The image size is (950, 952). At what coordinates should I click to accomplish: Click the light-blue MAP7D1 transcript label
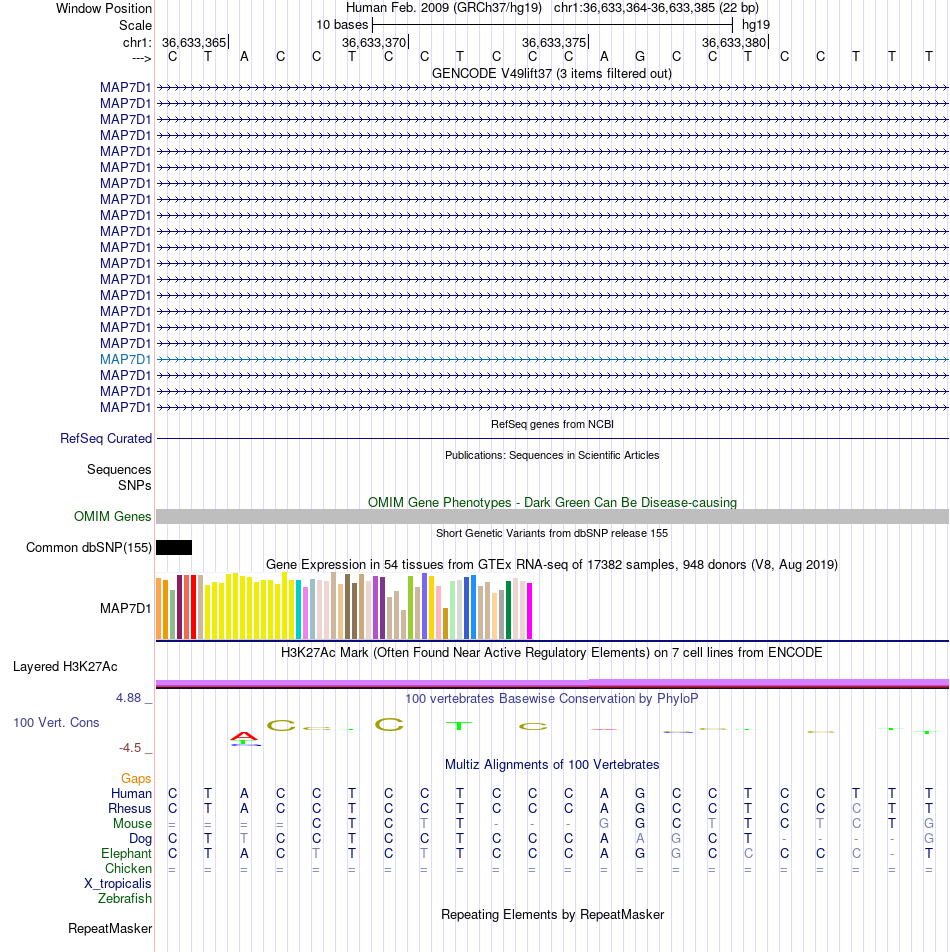[x=126, y=359]
